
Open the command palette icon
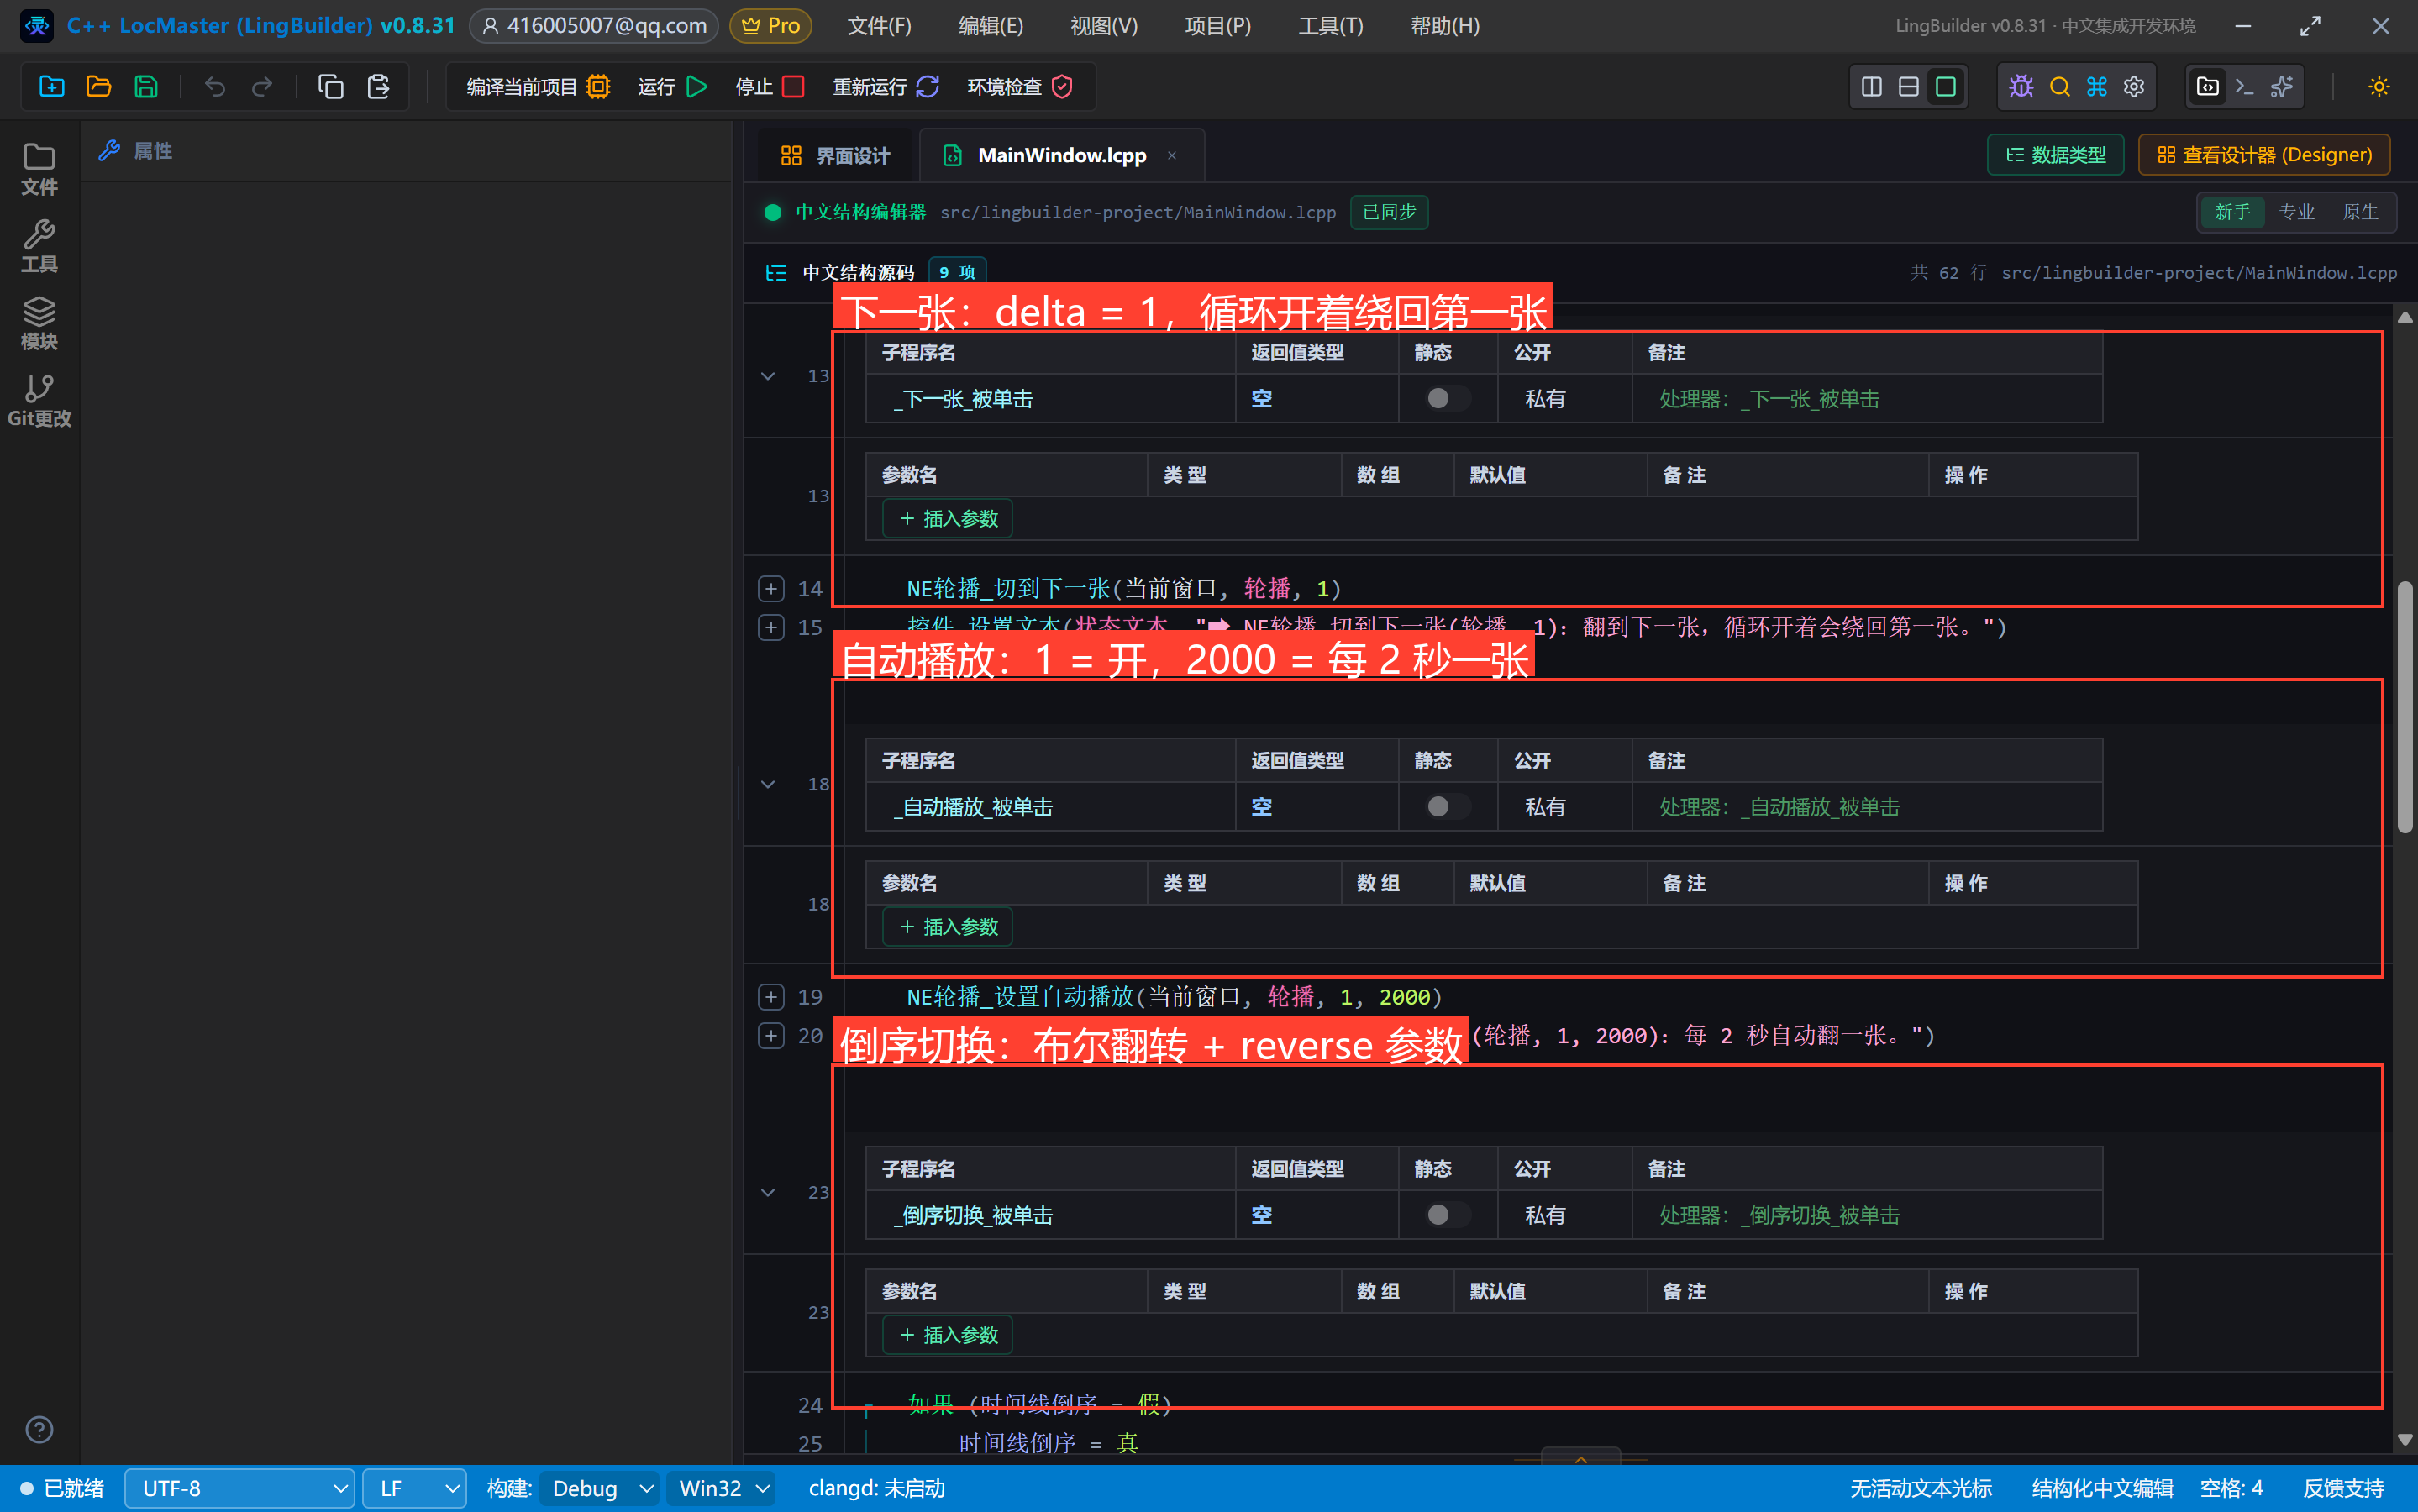pyautogui.click(x=2097, y=87)
